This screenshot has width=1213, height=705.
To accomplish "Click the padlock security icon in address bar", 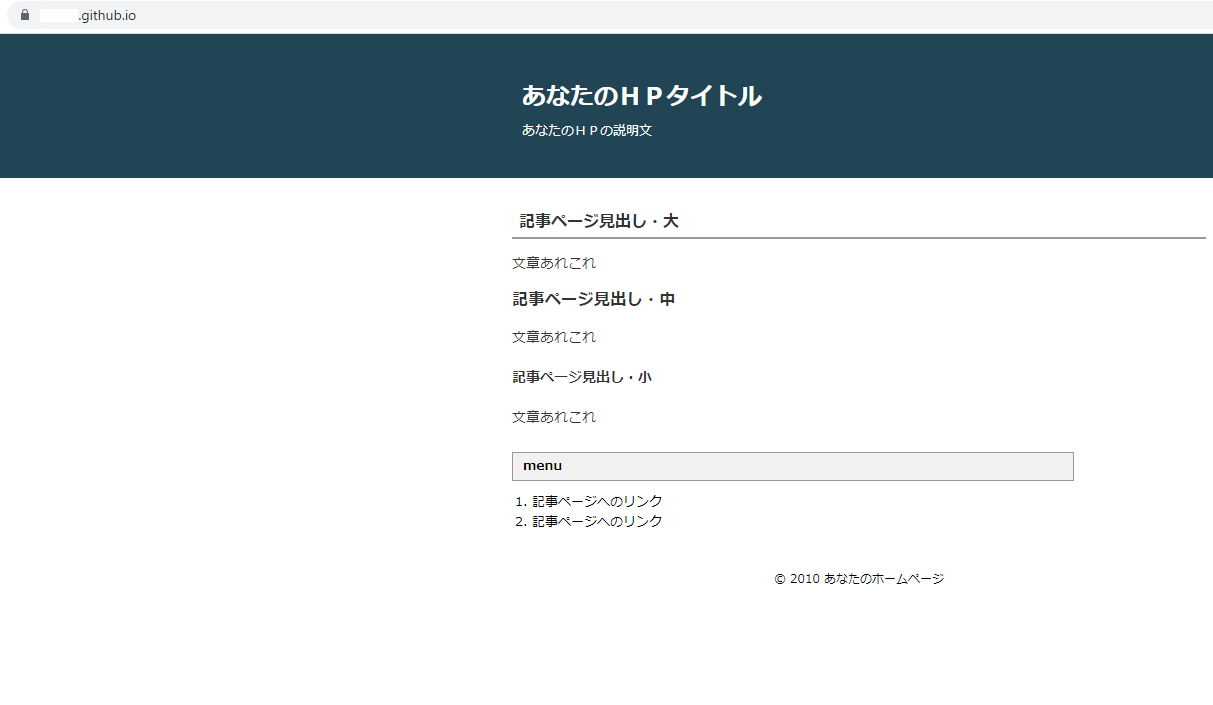I will pyautogui.click(x=25, y=15).
